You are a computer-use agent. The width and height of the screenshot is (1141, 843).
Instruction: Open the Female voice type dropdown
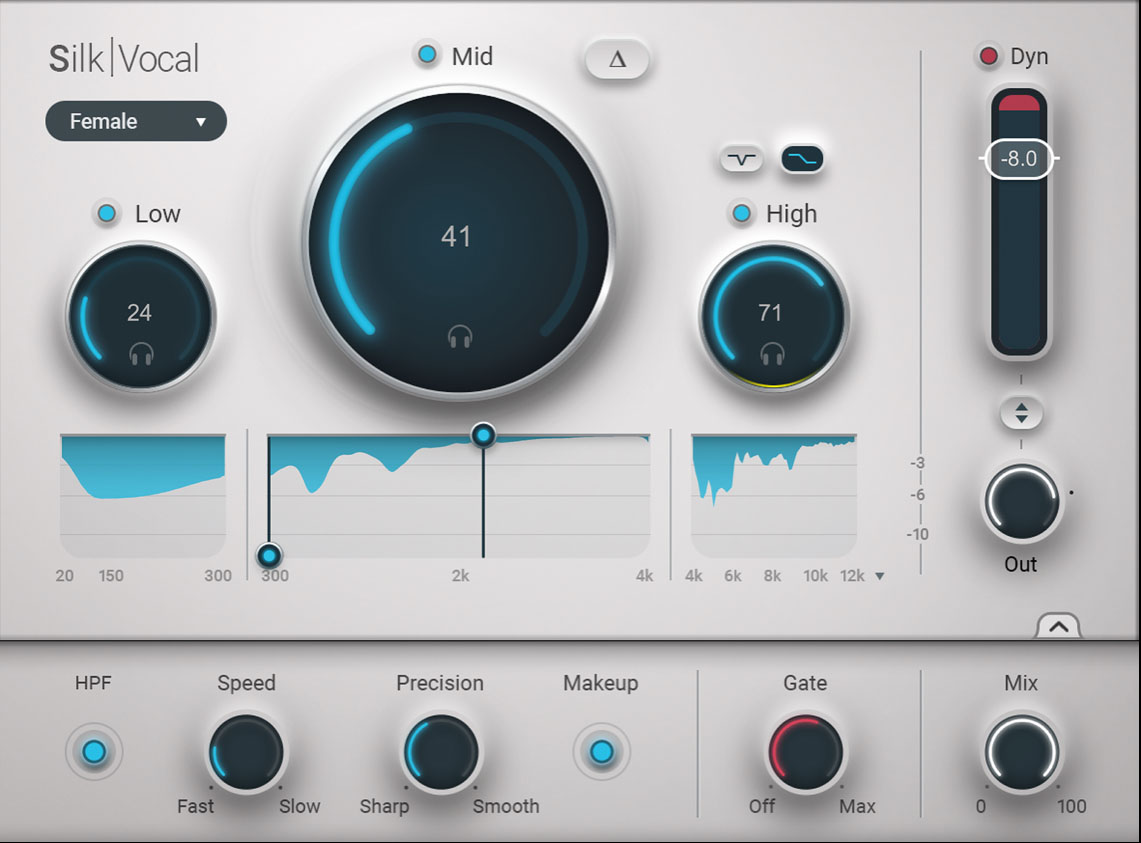136,122
